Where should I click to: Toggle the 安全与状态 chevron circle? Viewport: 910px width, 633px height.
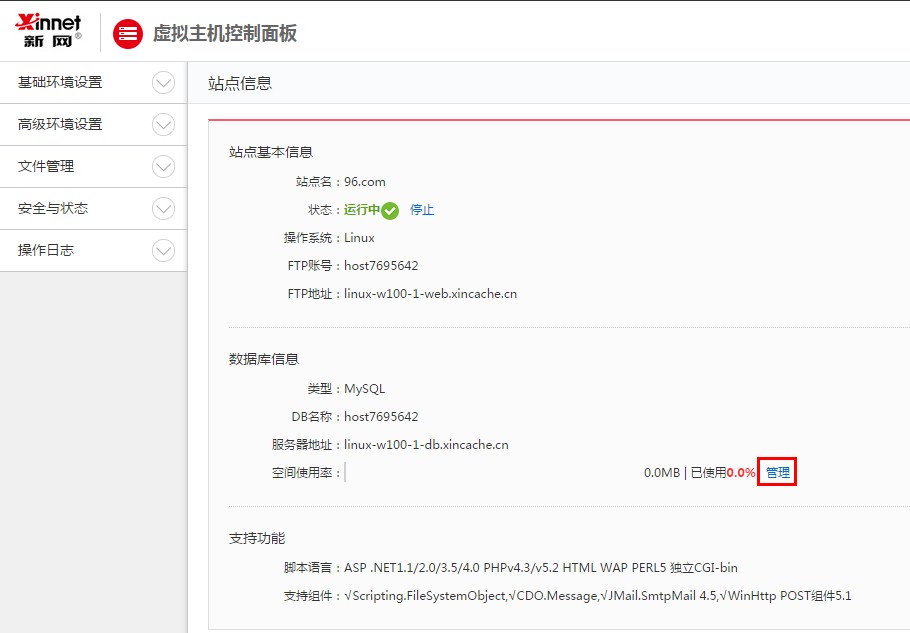coord(163,209)
